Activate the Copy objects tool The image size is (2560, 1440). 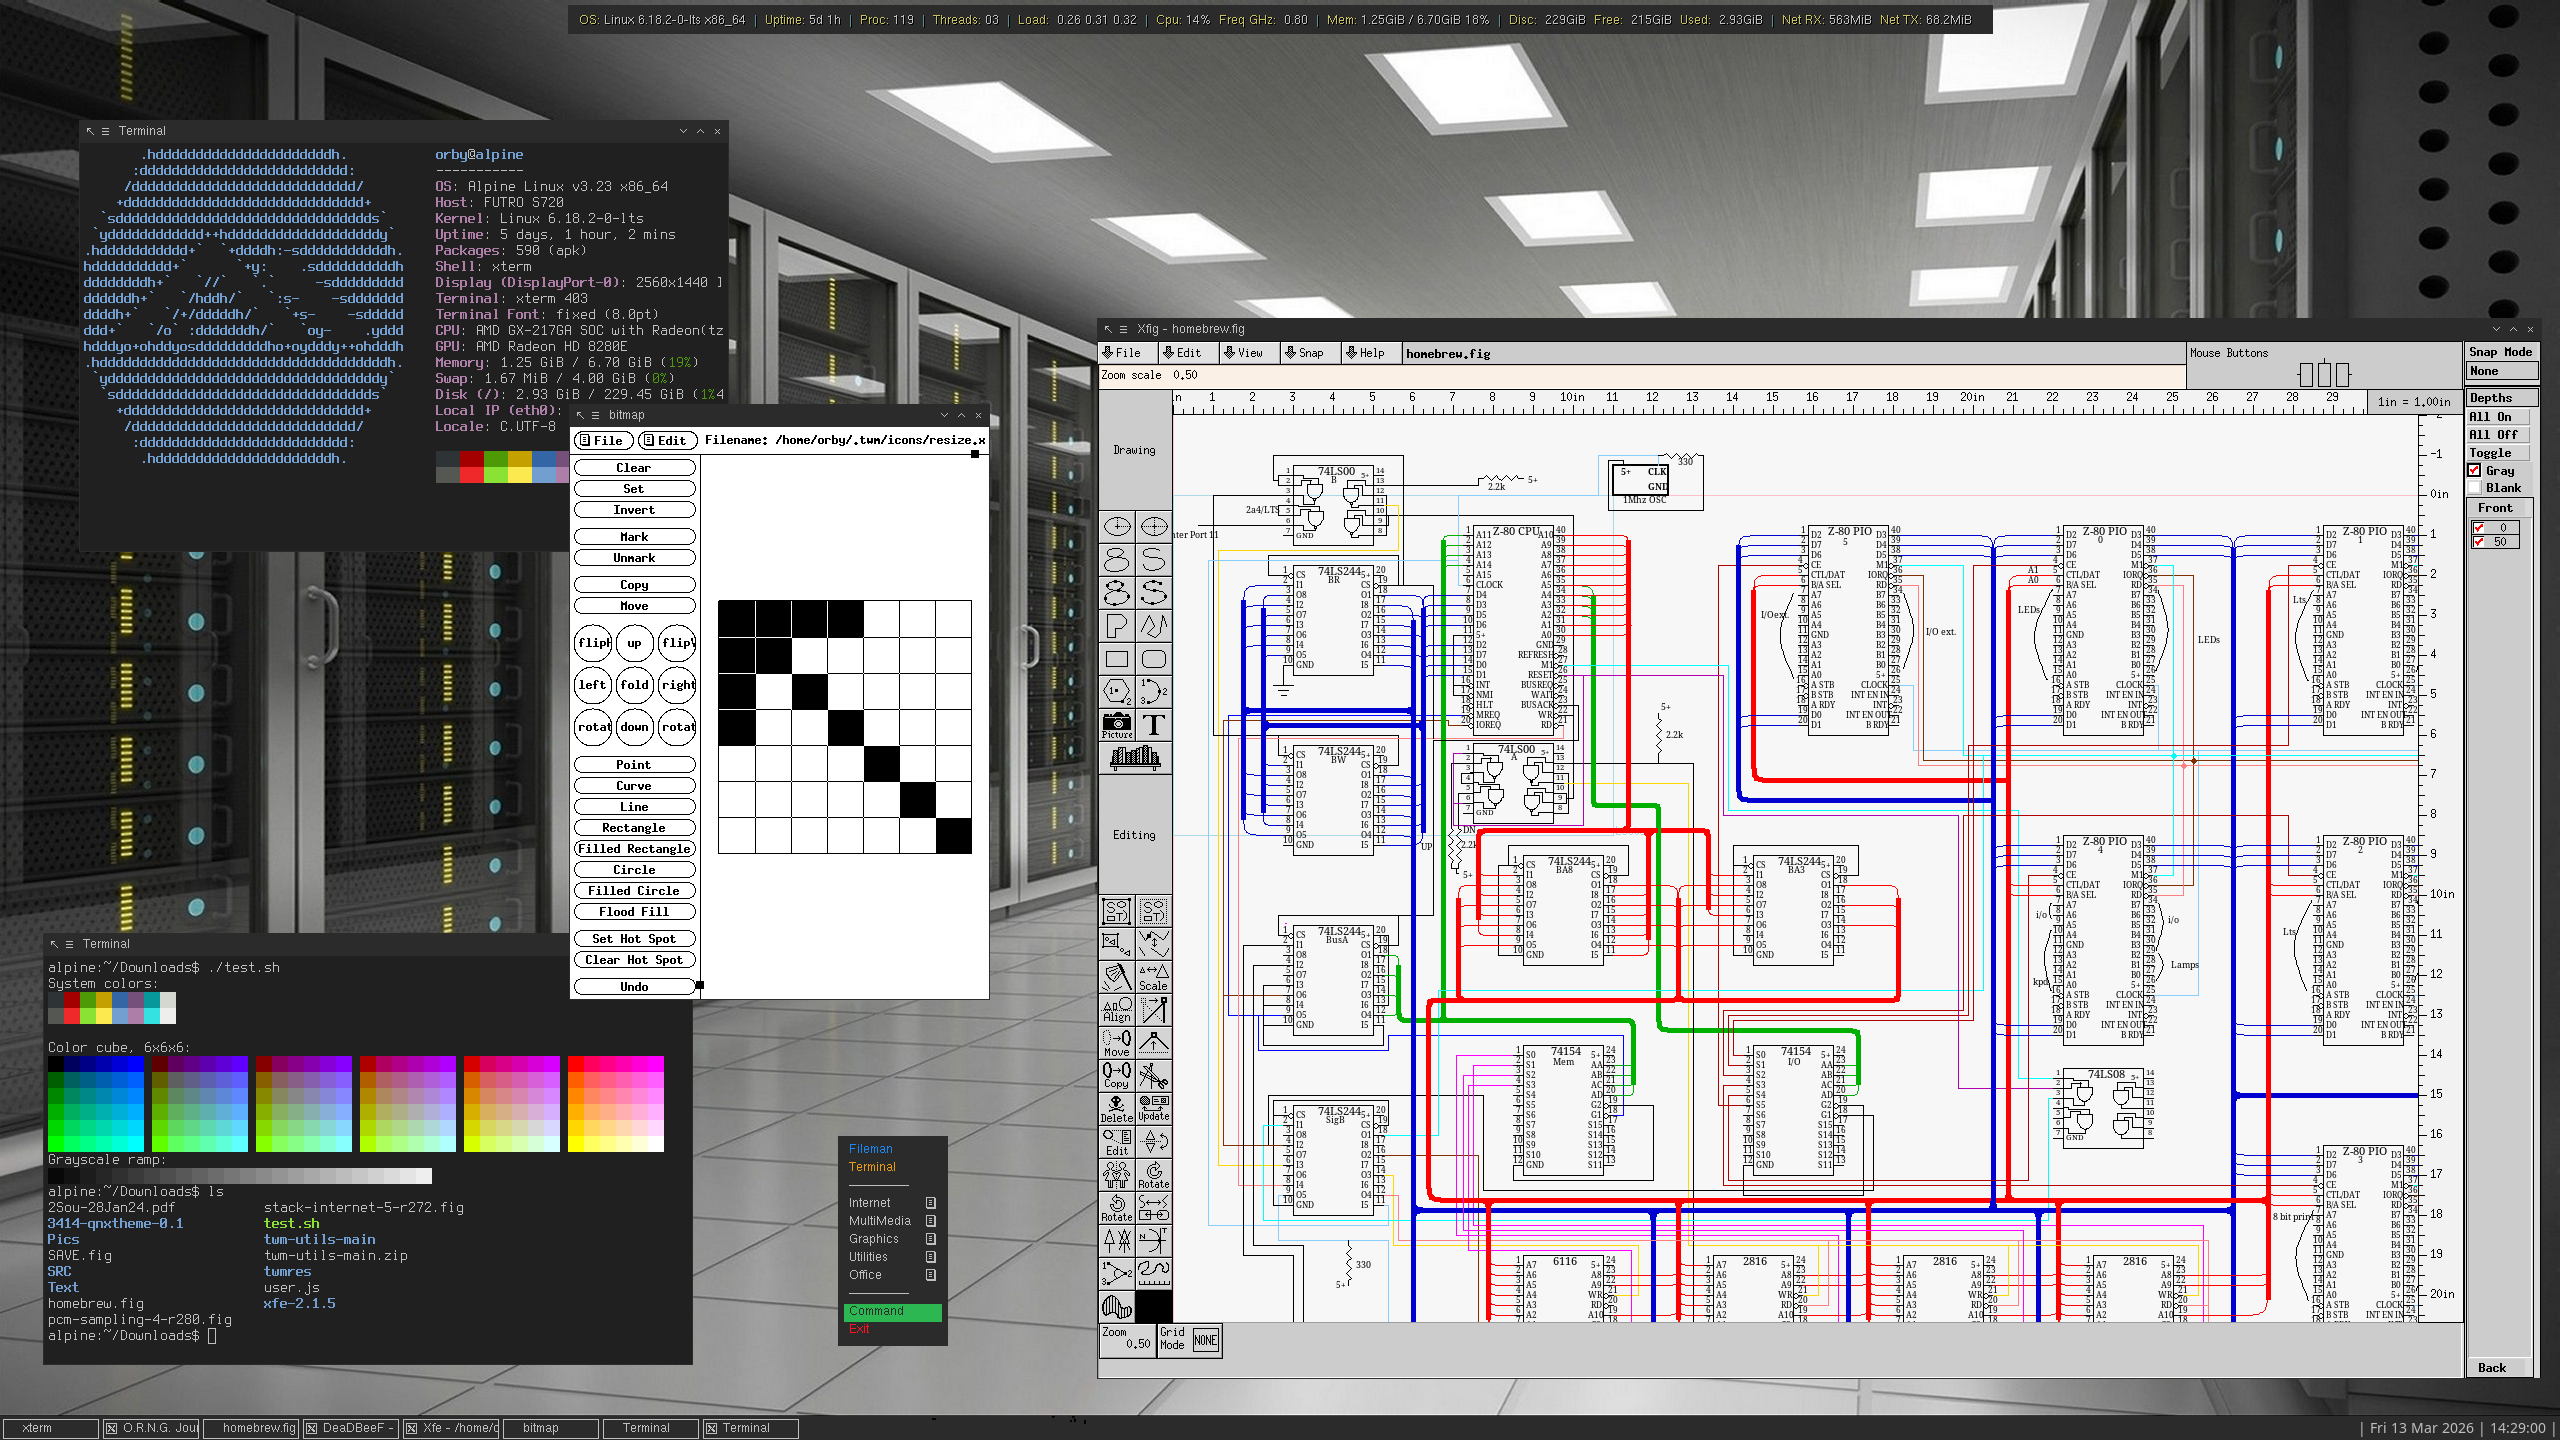pos(1117,1076)
